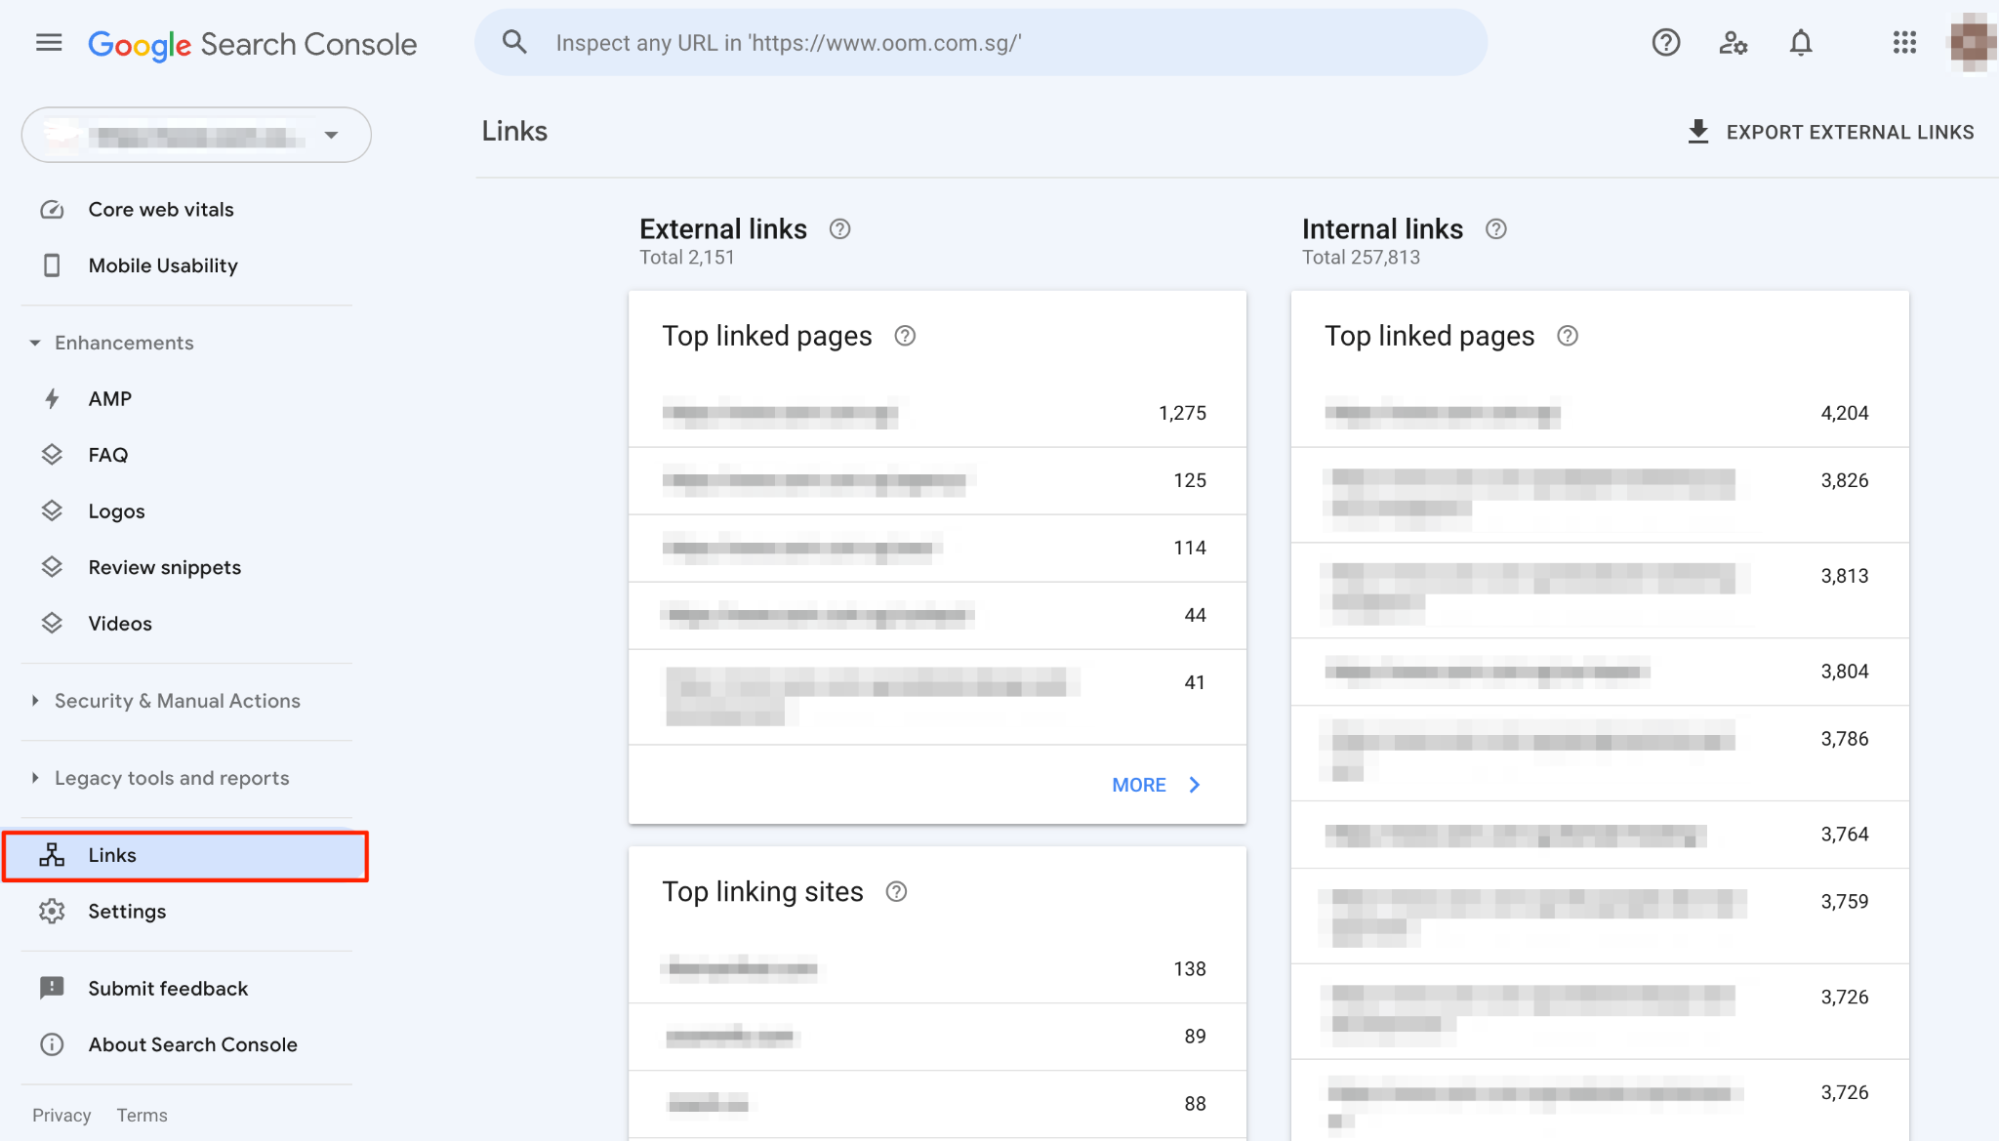Viewport: 1999px width, 1142px height.
Task: Show help for Internal links heading
Action: tap(1496, 229)
